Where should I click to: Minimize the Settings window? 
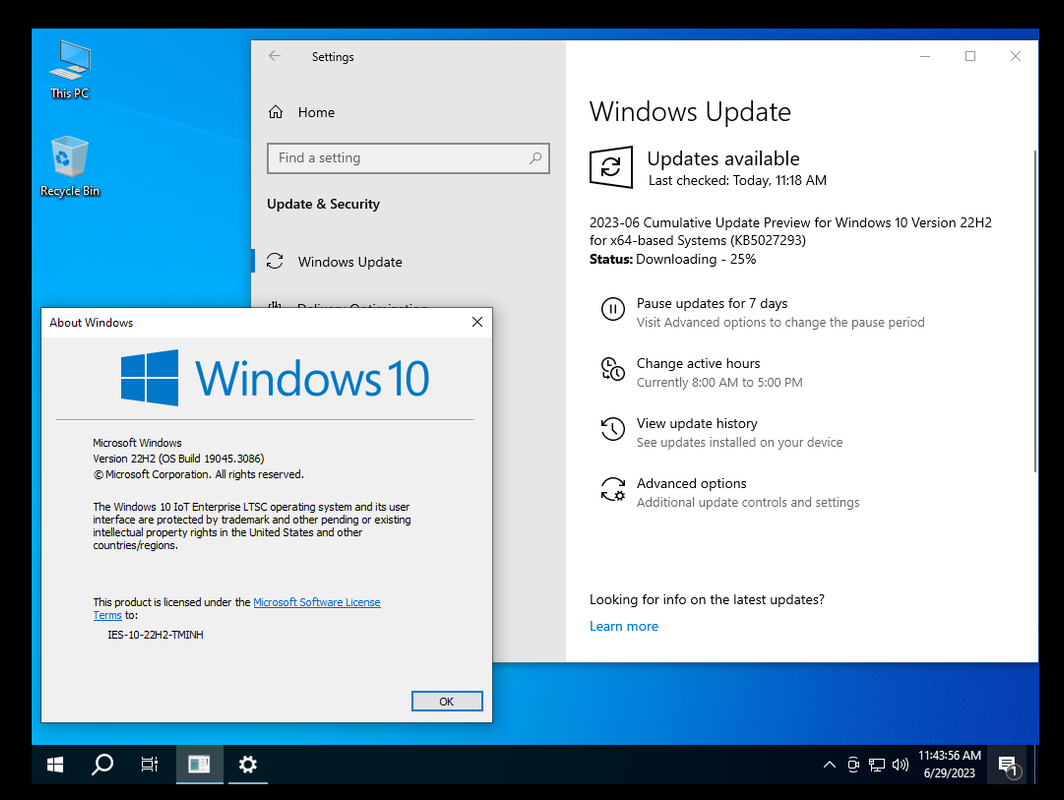pyautogui.click(x=925, y=56)
